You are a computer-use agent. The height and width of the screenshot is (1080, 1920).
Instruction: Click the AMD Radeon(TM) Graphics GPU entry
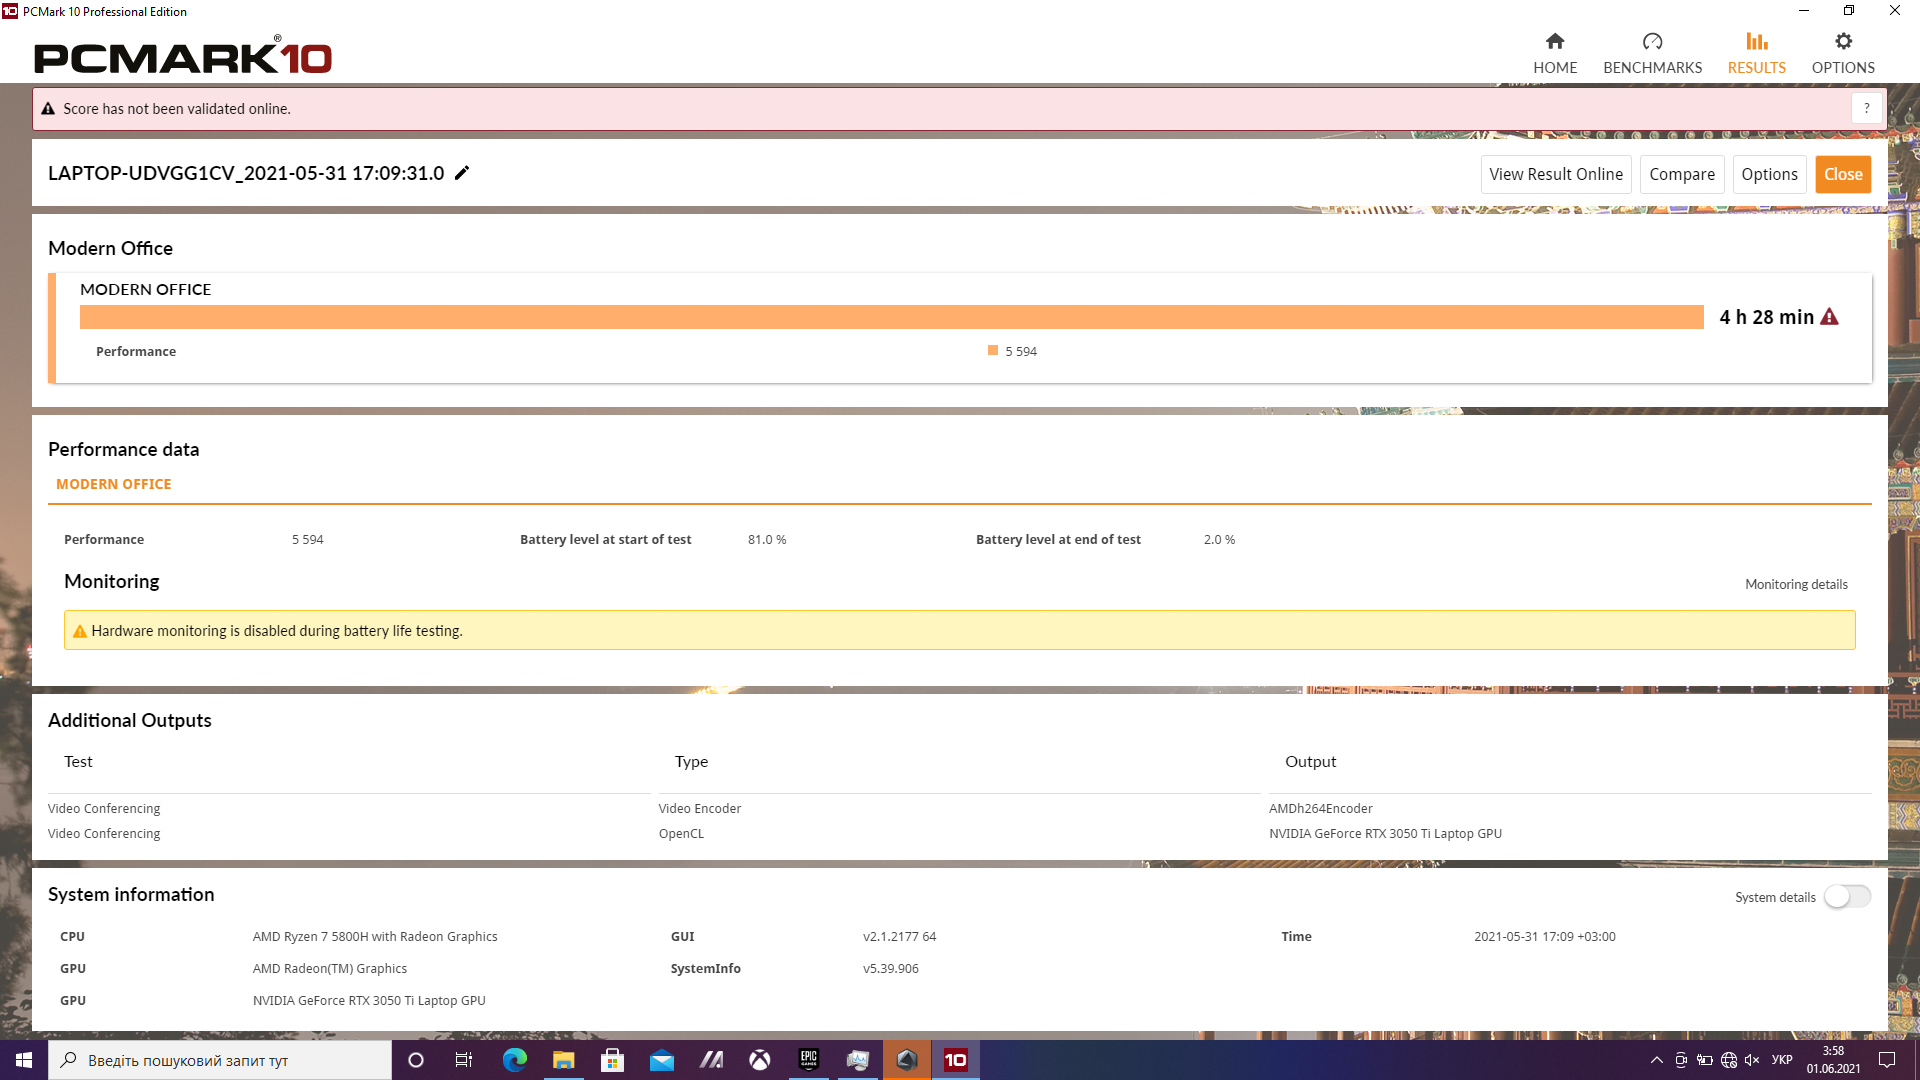click(x=329, y=968)
